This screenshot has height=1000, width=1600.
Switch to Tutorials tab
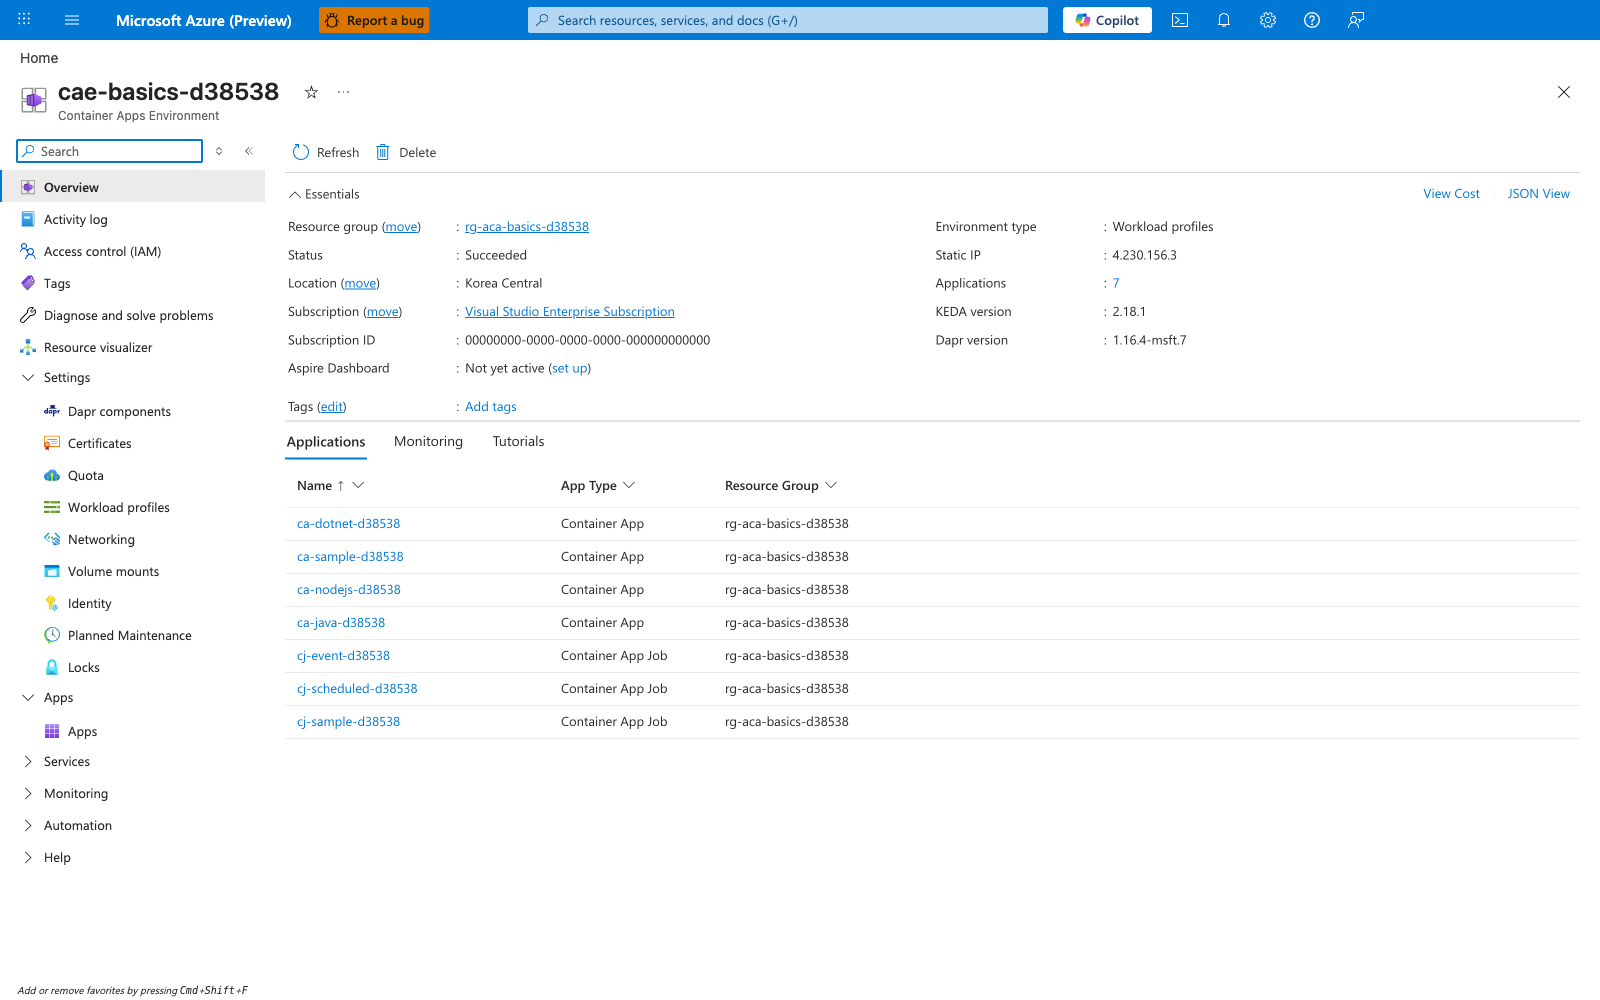[x=518, y=441]
